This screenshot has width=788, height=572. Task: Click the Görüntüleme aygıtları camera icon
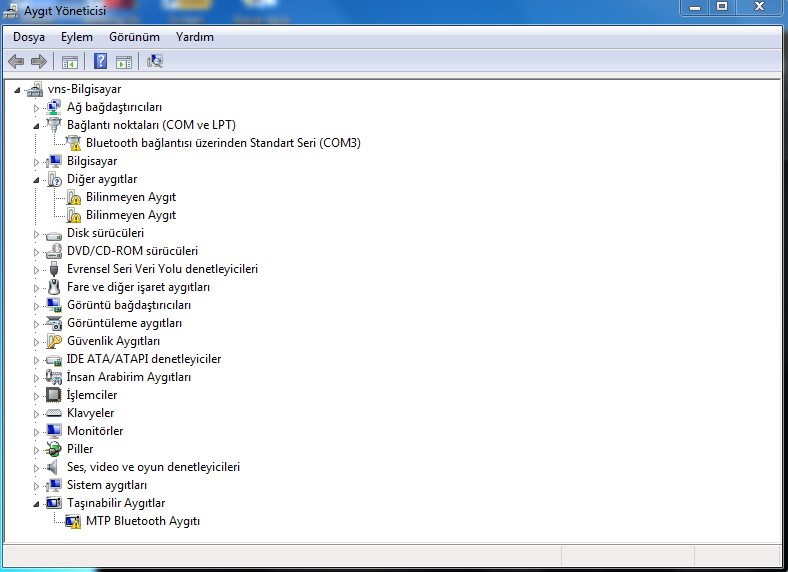click(53, 323)
